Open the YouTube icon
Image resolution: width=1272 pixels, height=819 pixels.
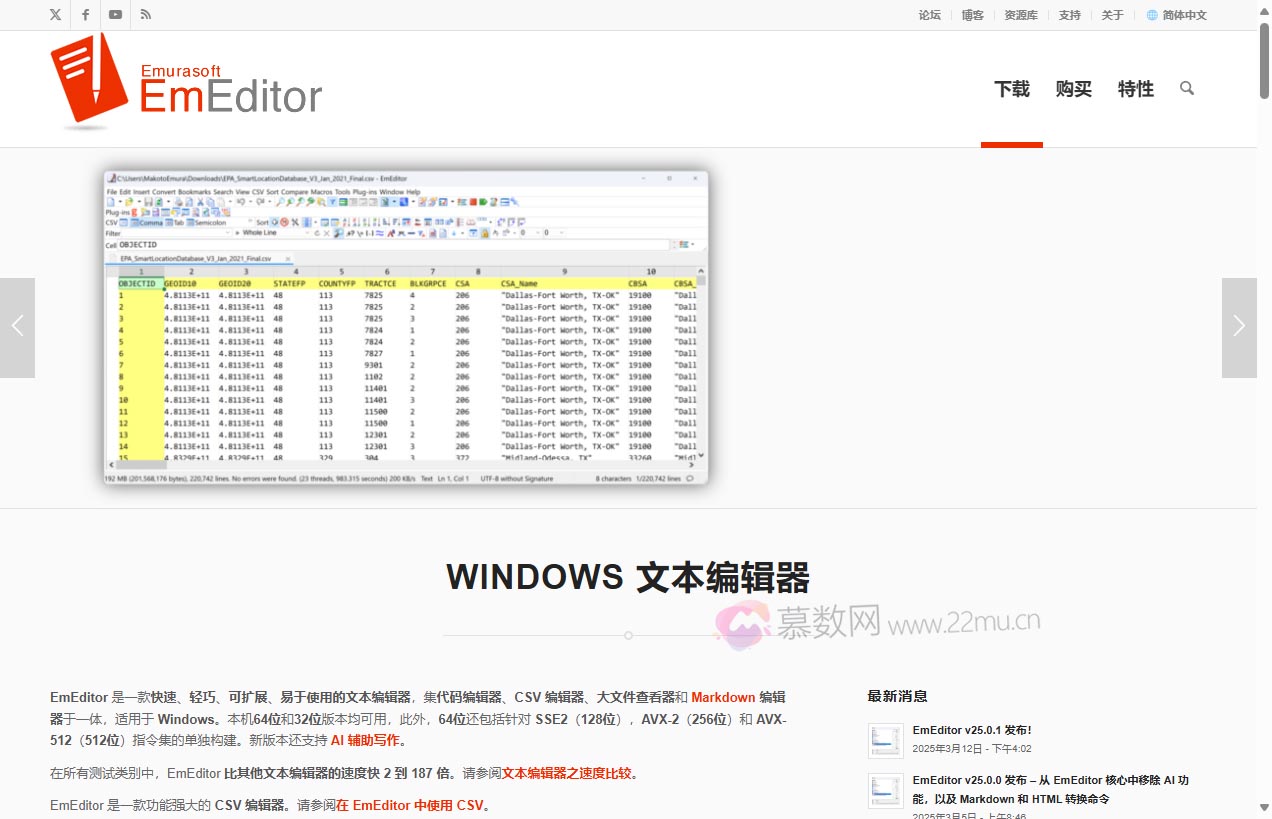click(x=115, y=15)
